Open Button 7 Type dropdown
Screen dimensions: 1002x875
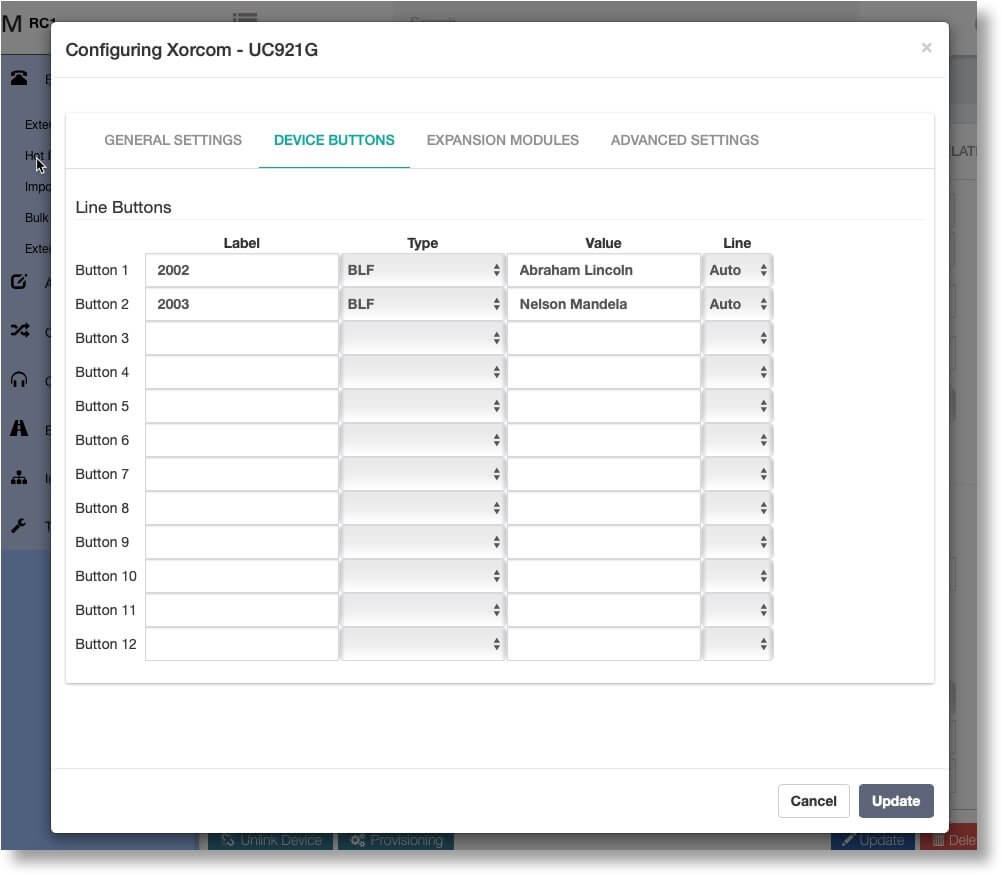point(422,474)
